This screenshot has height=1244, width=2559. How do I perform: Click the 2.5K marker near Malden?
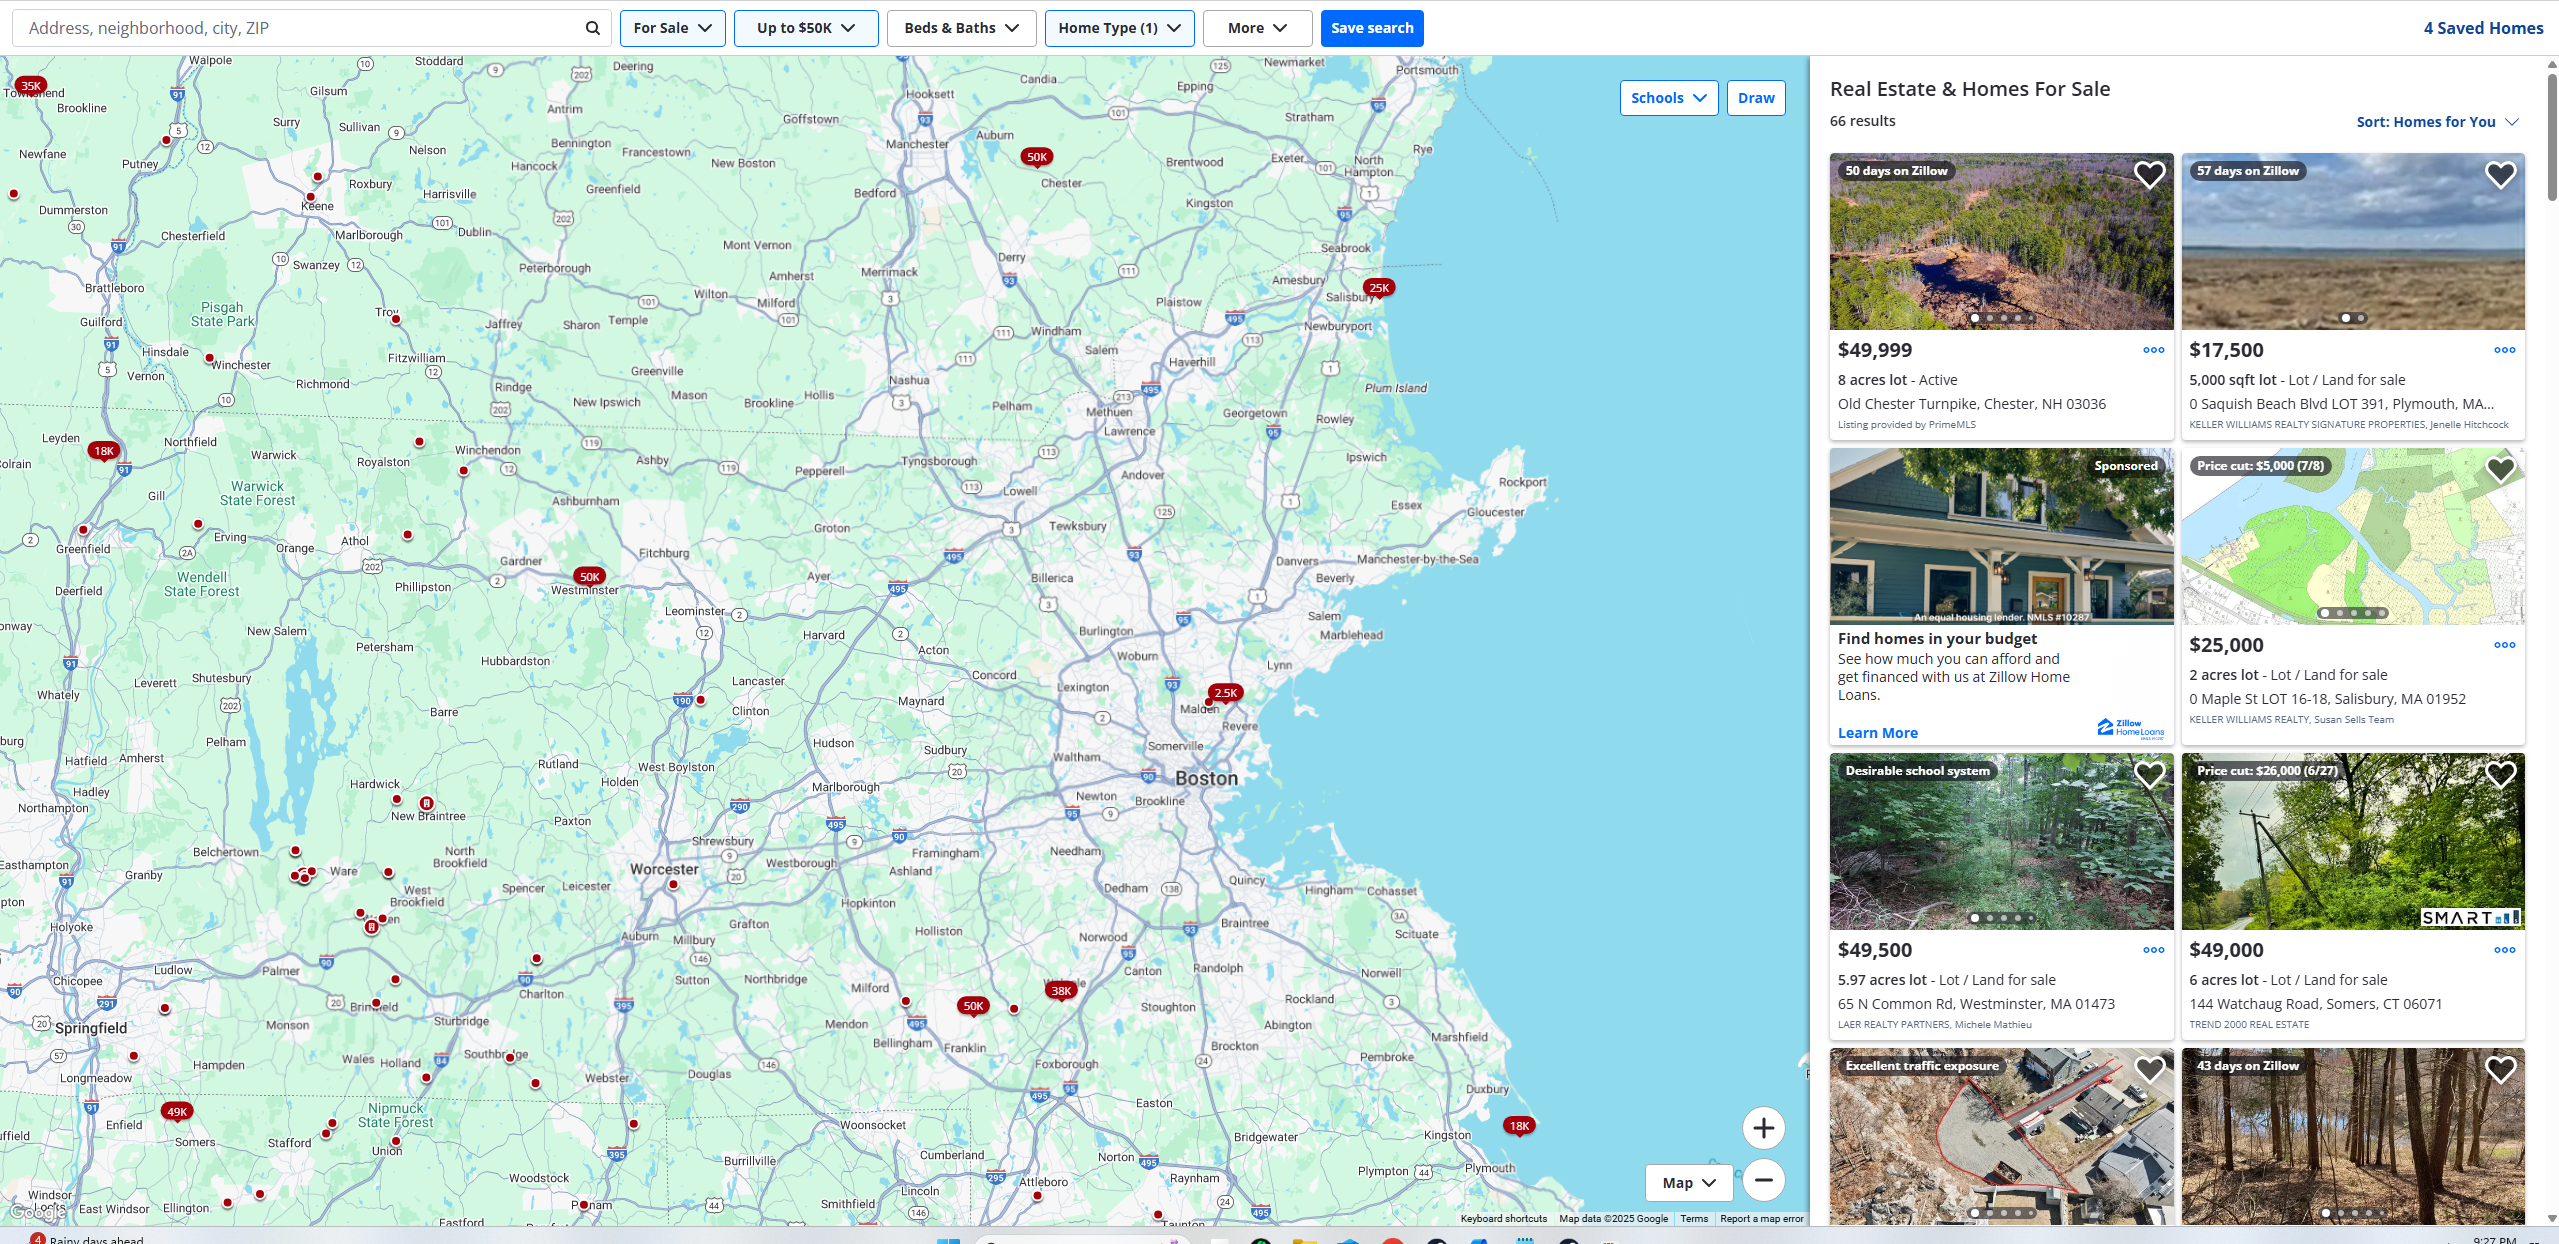[x=1225, y=693]
